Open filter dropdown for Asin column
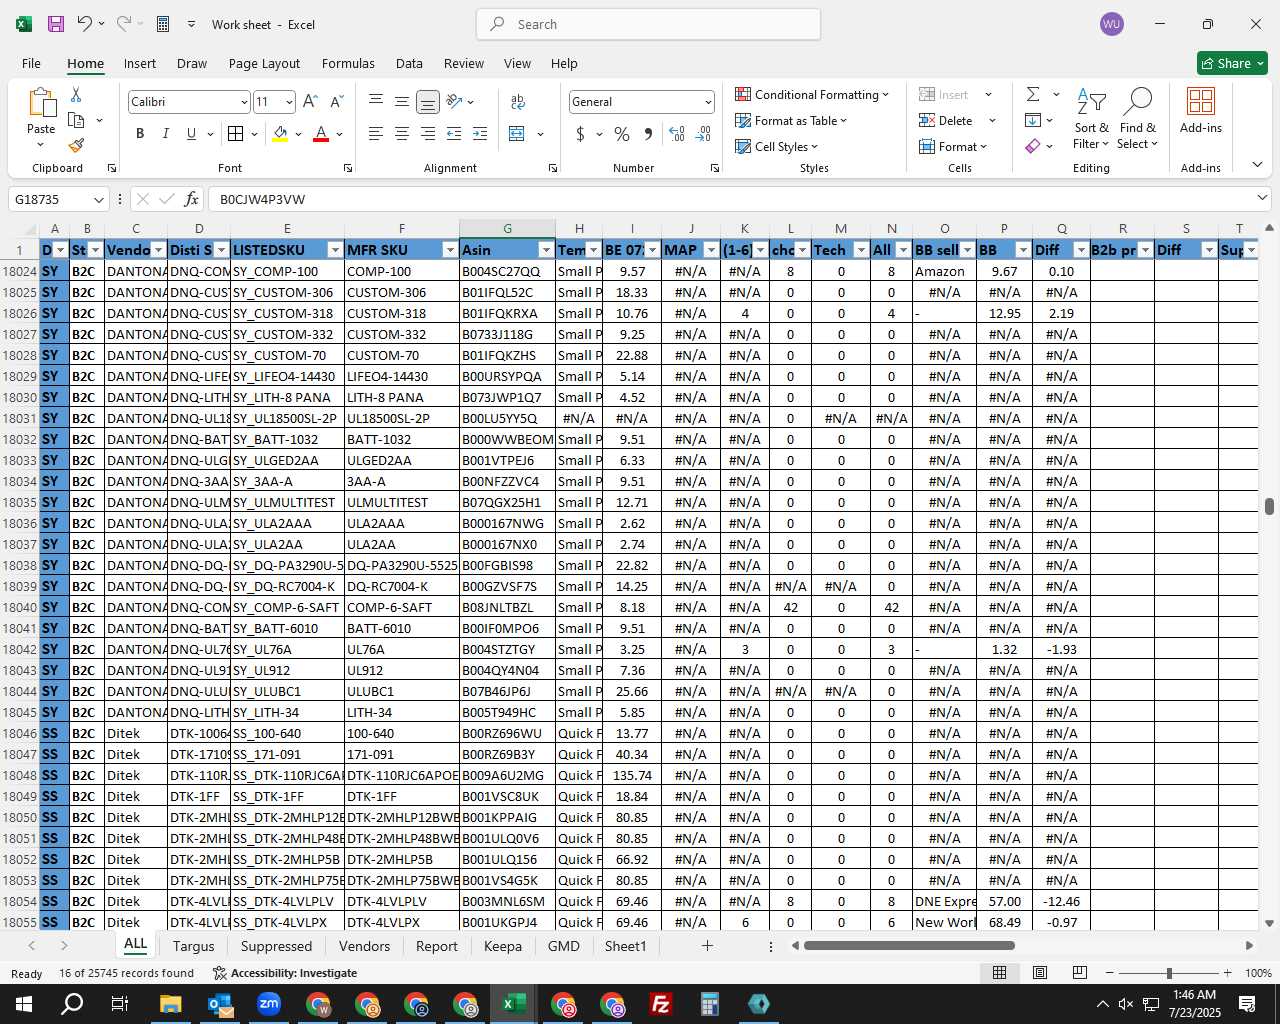1280x1024 pixels. point(545,250)
